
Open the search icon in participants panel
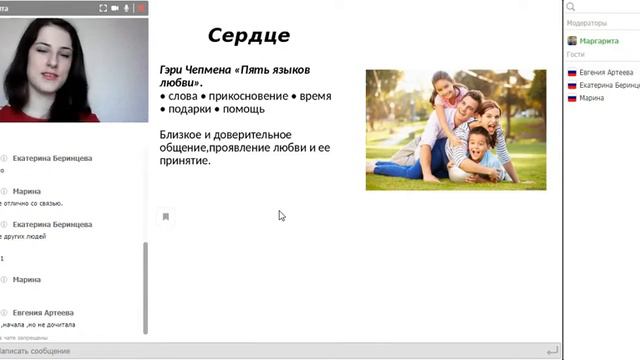[x=571, y=7]
